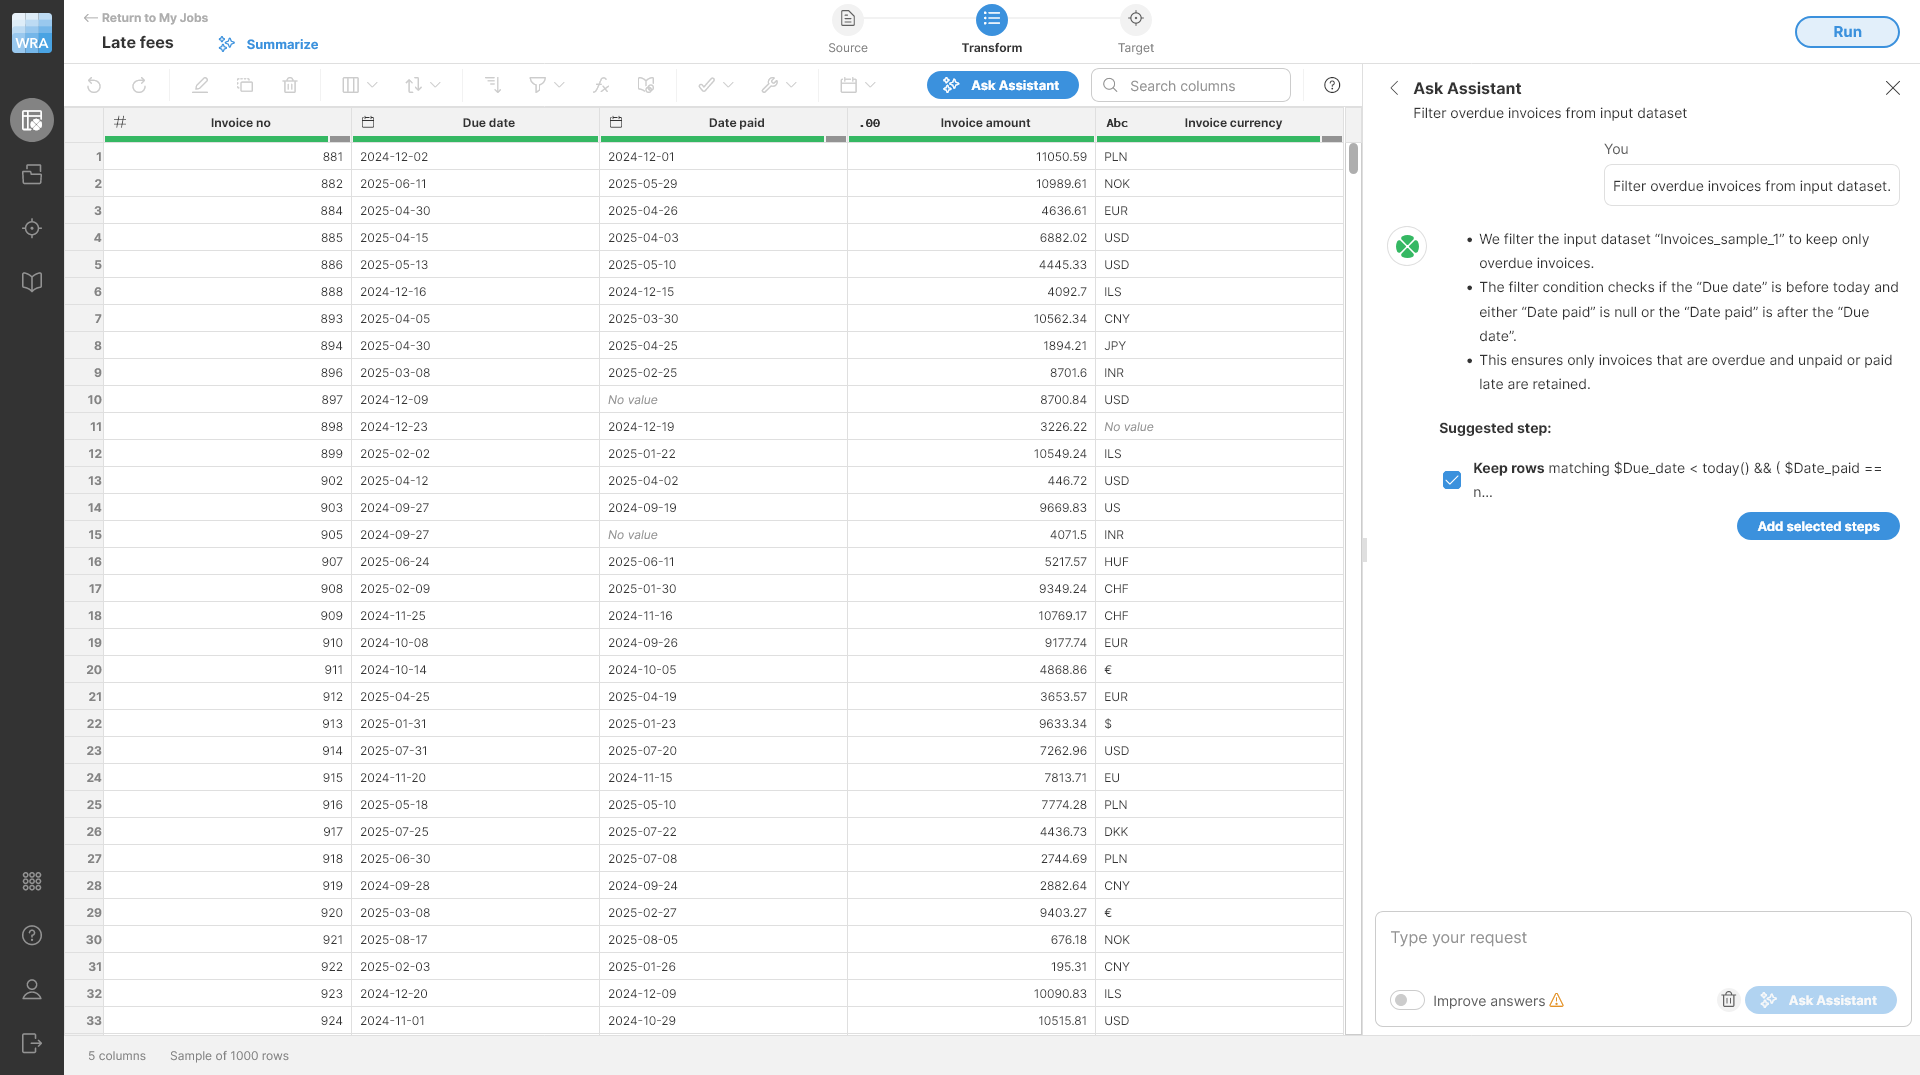The image size is (1920, 1075).
Task: Click the formula fx icon
Action: coord(601,86)
